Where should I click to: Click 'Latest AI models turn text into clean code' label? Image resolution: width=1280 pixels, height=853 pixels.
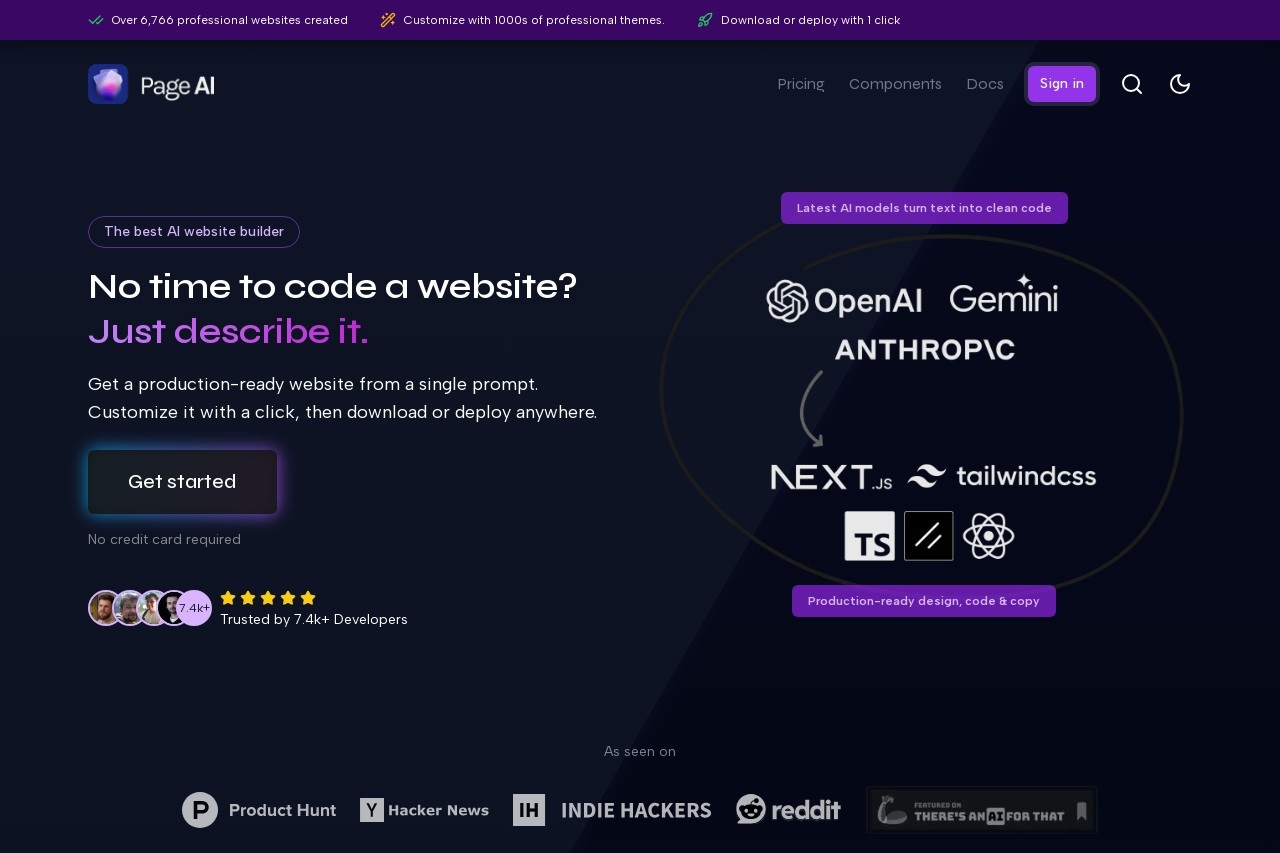click(x=924, y=208)
